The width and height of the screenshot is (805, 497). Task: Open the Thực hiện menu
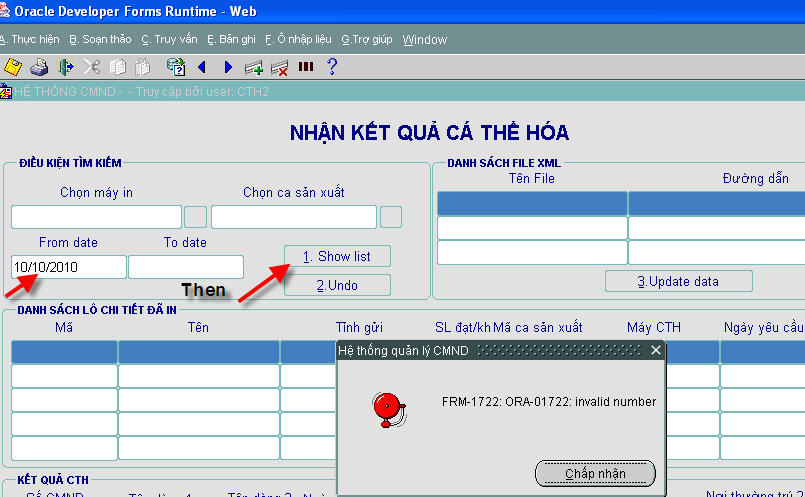tap(30, 40)
